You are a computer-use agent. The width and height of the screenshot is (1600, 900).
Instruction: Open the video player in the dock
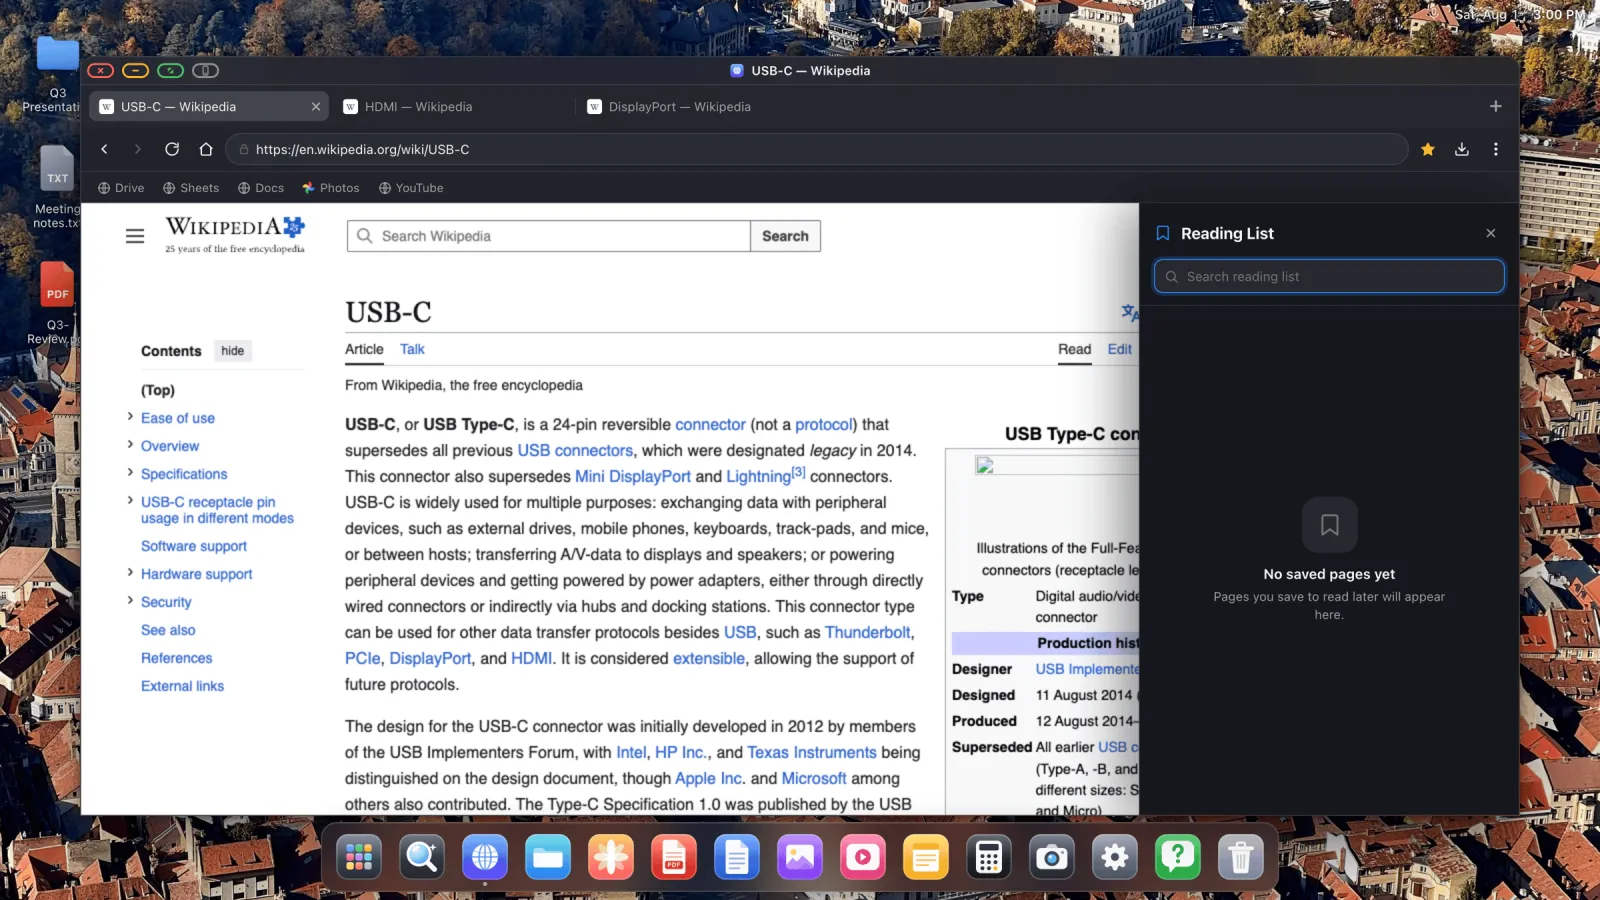863,857
